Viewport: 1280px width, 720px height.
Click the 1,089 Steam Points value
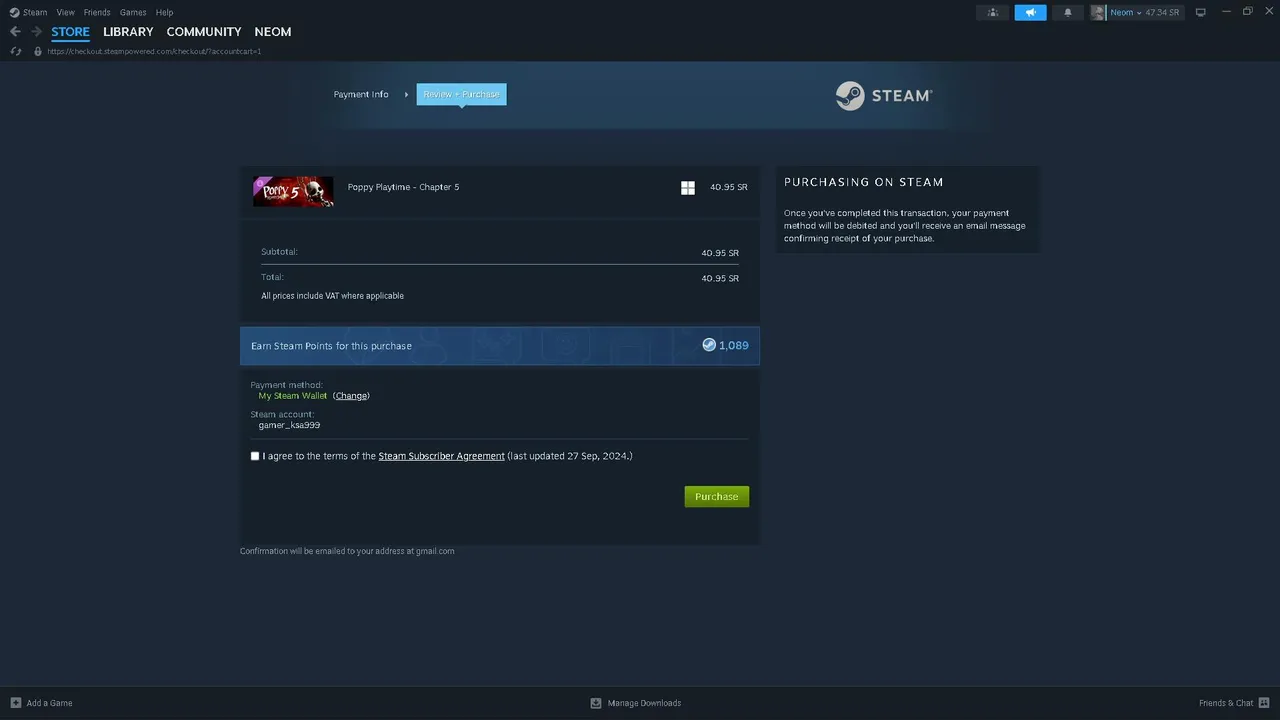point(734,345)
